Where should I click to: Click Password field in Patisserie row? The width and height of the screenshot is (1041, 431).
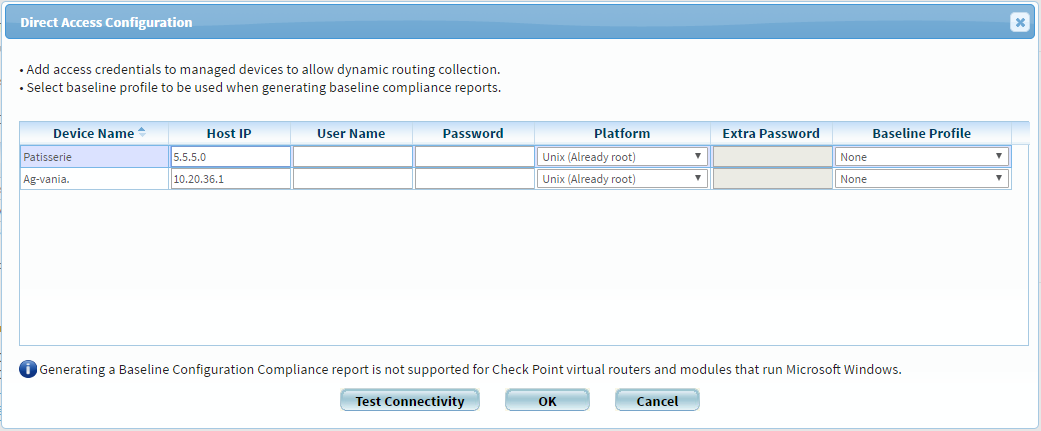point(474,157)
